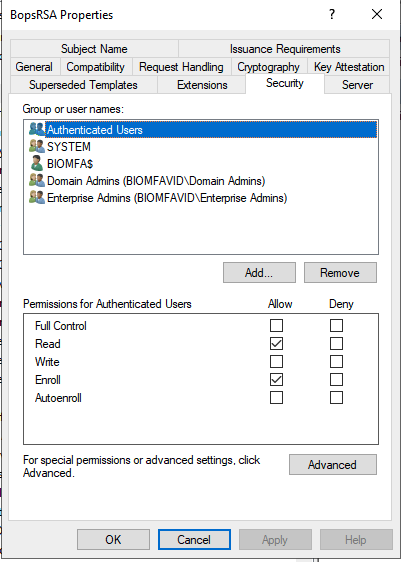Viewport: 401px width, 562px height.
Task: Open Advanced permission settings
Action: point(333,465)
